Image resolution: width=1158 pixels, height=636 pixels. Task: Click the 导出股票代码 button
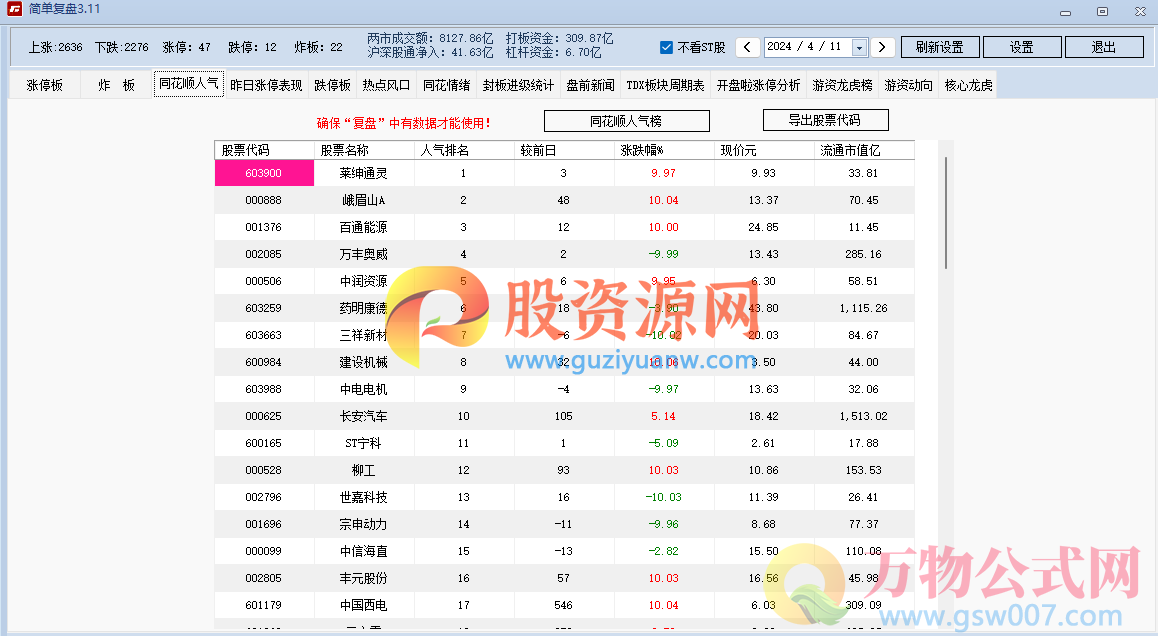coord(825,120)
